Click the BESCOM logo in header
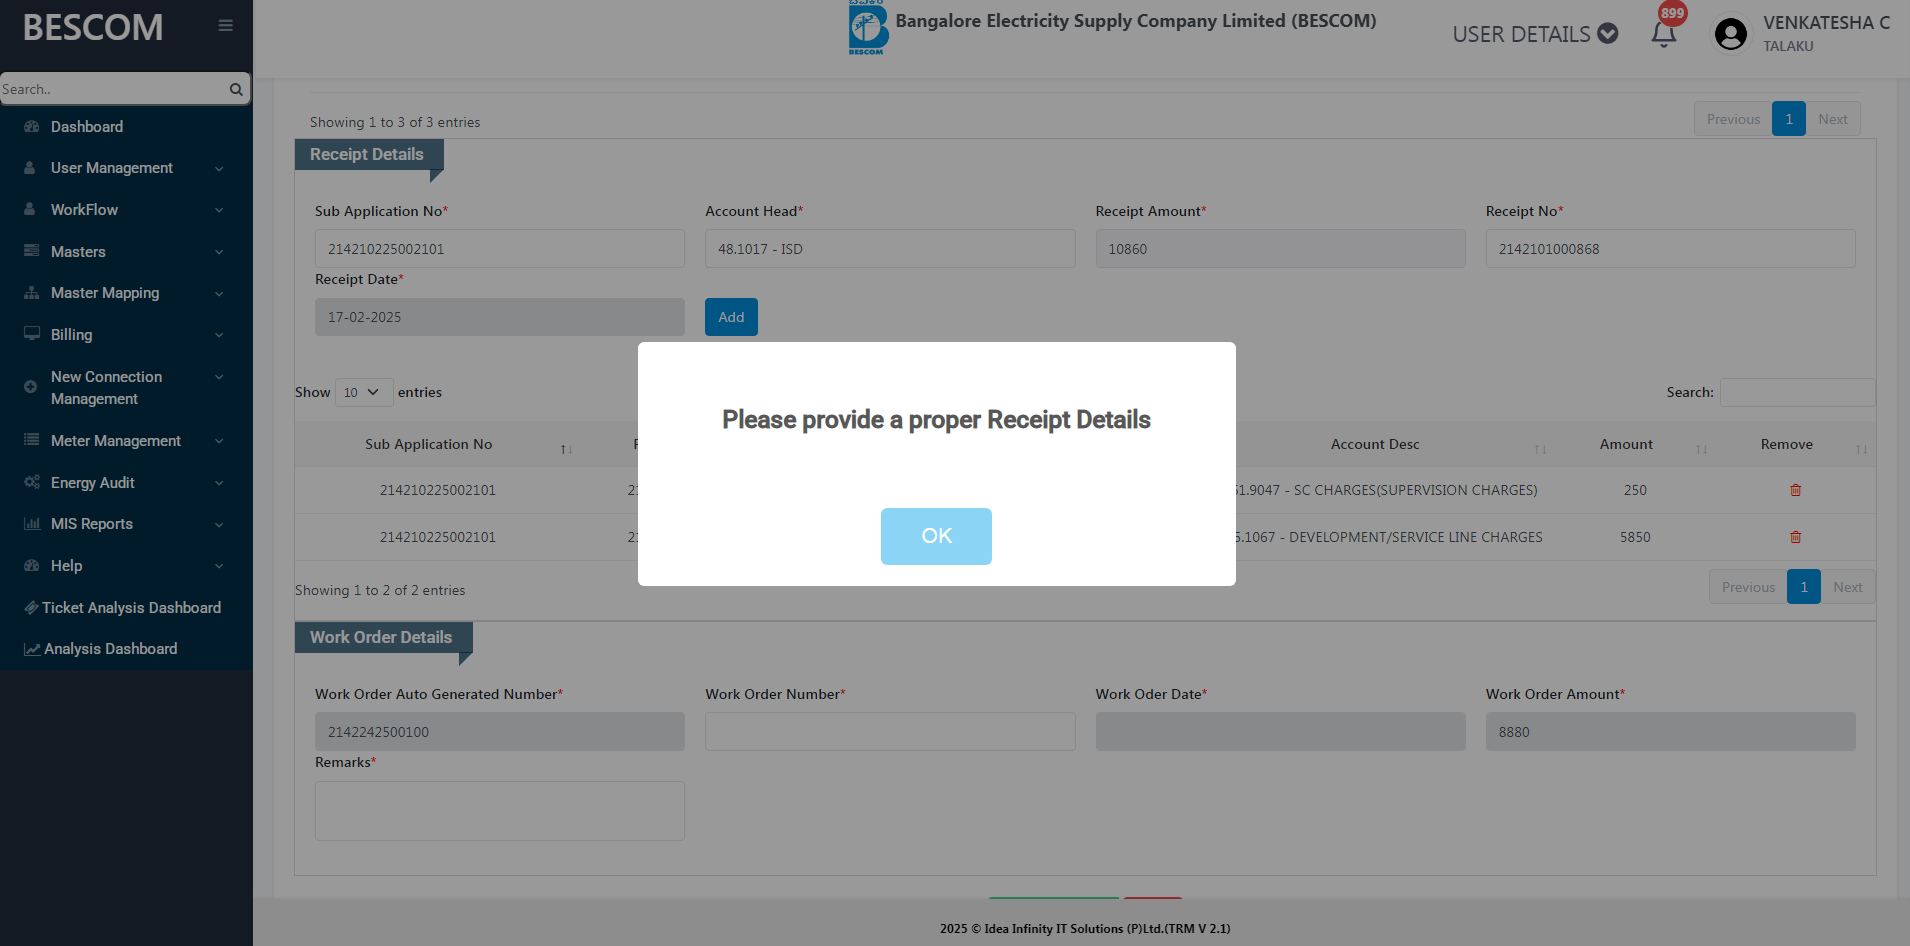Image resolution: width=1910 pixels, height=946 pixels. pos(867,28)
